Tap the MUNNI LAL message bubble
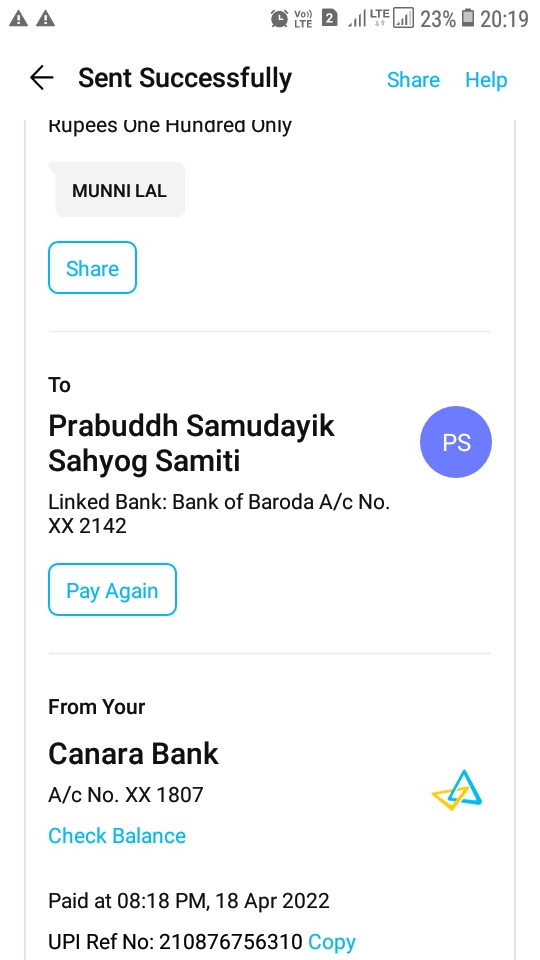The image size is (540, 960). pos(119,190)
